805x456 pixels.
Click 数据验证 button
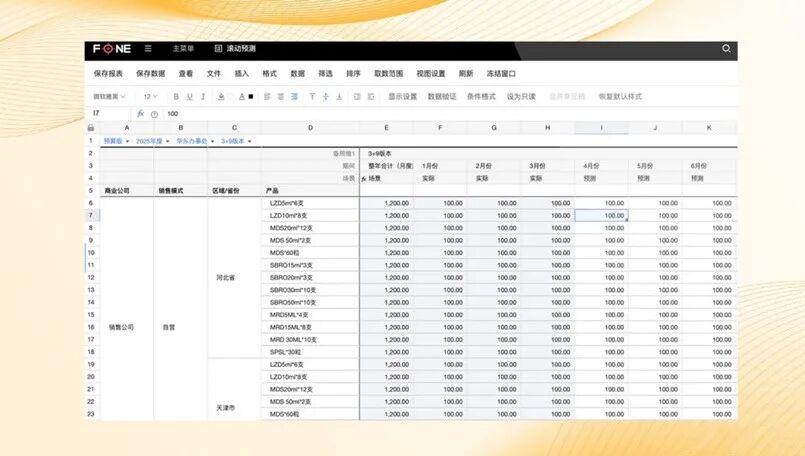(x=442, y=97)
